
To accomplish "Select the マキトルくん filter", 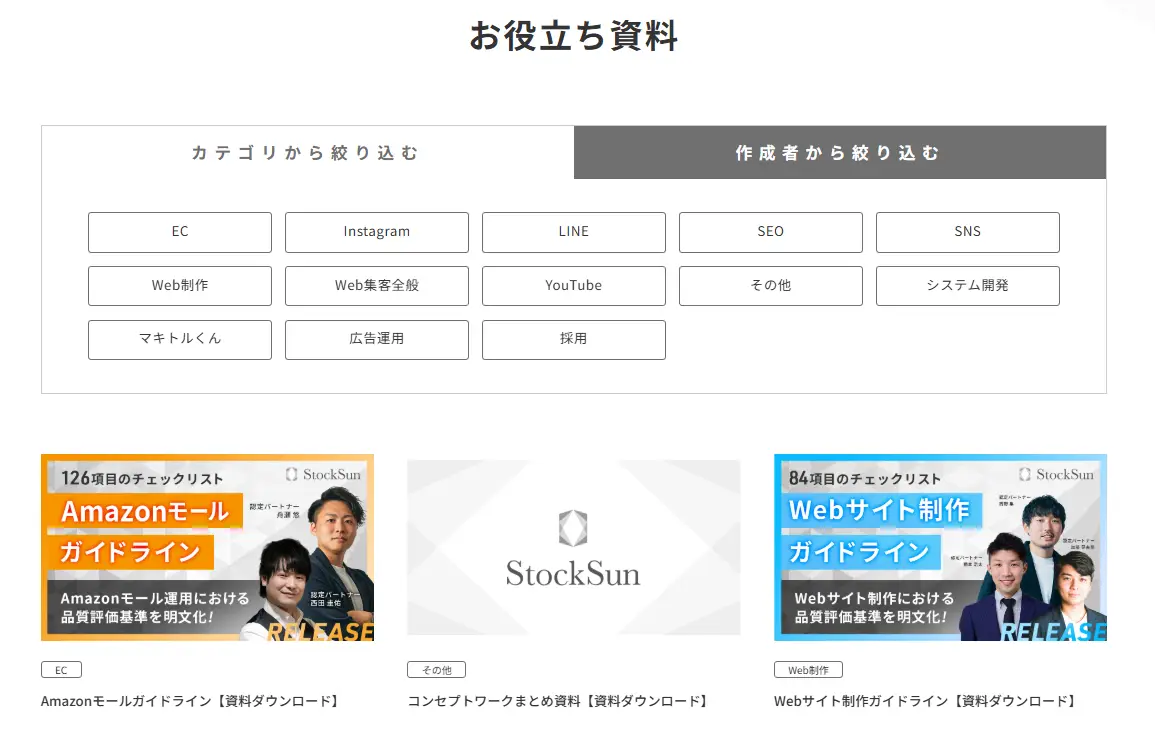I will (x=179, y=339).
